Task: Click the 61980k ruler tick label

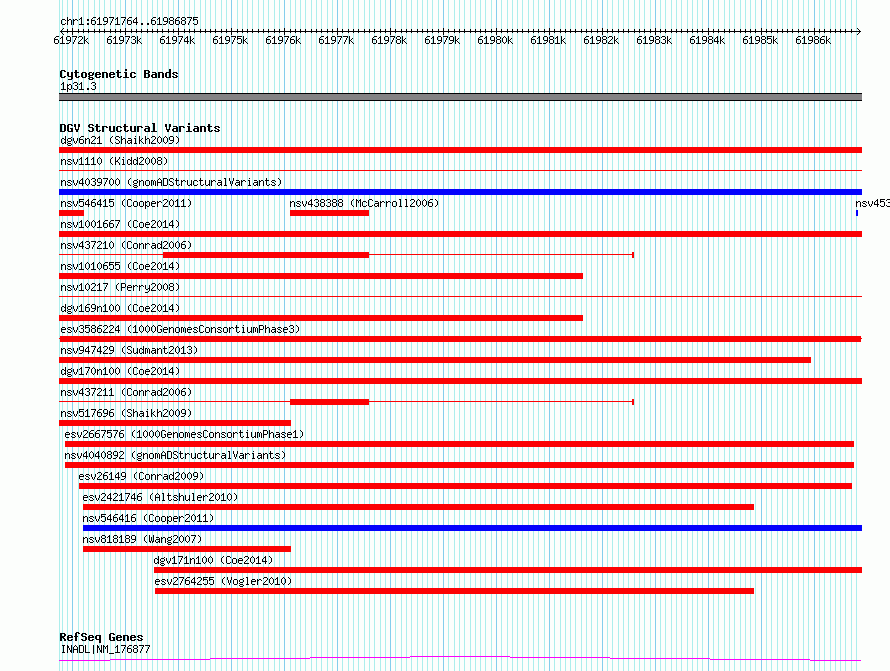Action: pyautogui.click(x=495, y=40)
